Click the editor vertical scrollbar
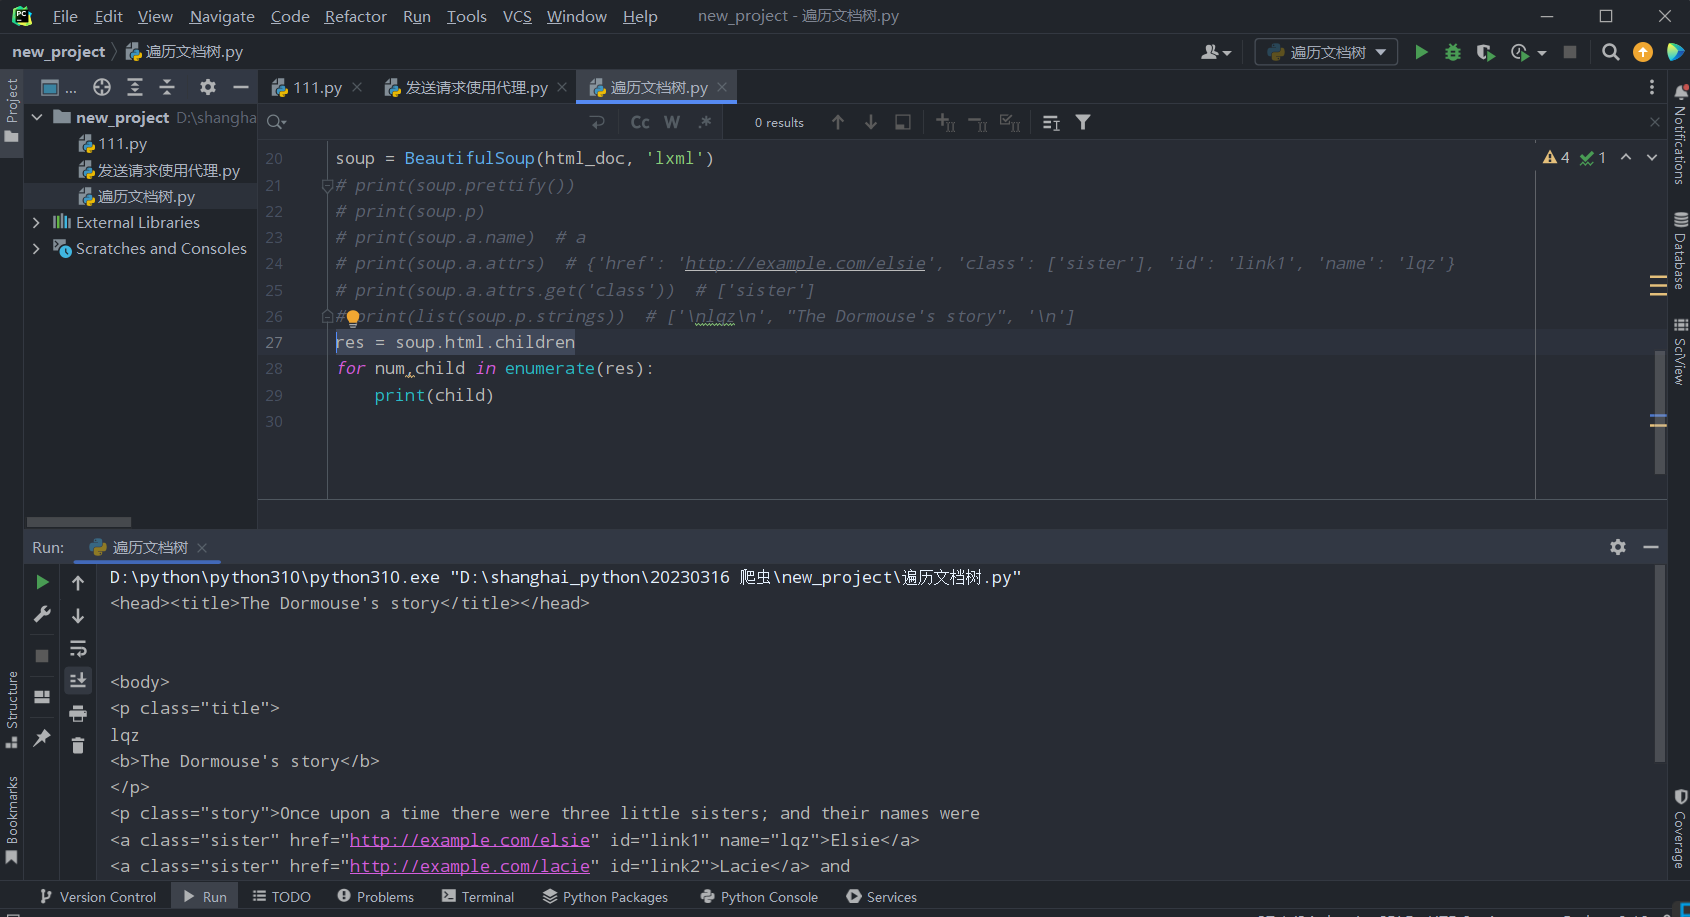Image resolution: width=1690 pixels, height=917 pixels. (x=1660, y=410)
